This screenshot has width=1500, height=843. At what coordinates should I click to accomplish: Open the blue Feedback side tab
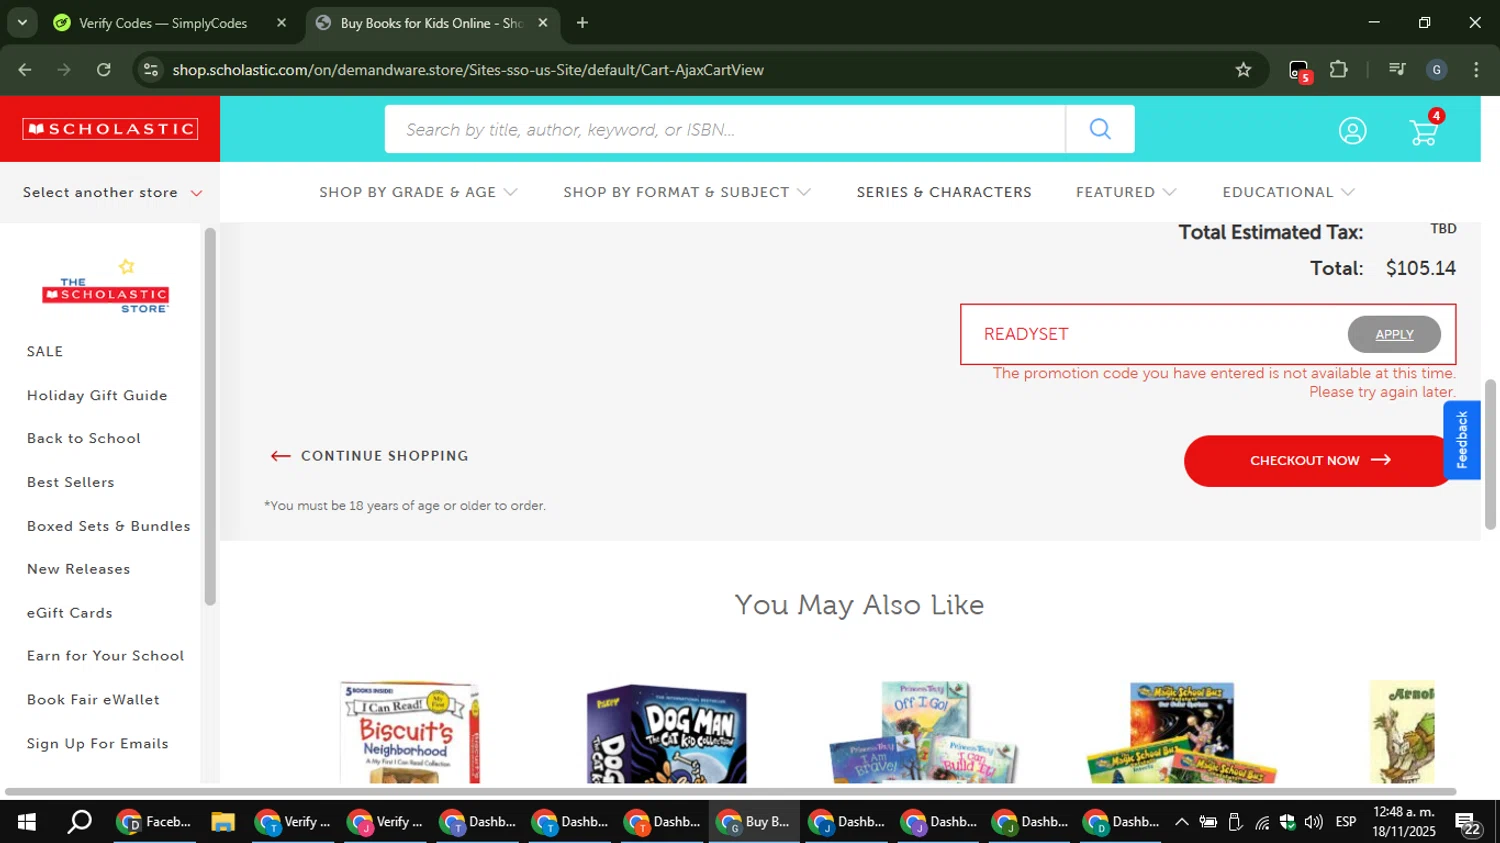coord(1462,440)
